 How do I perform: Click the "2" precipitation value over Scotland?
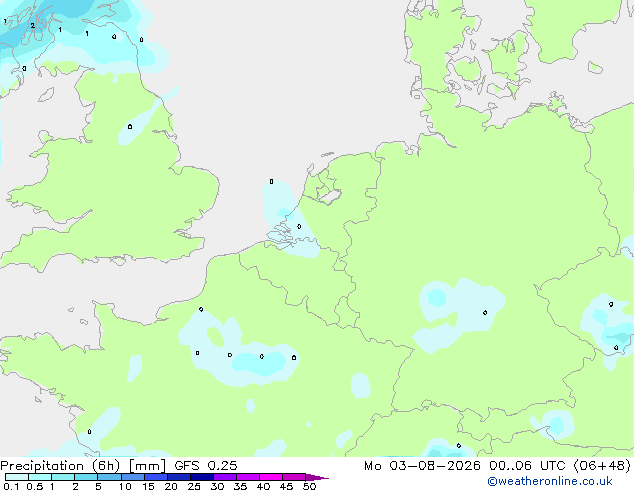click(33, 25)
